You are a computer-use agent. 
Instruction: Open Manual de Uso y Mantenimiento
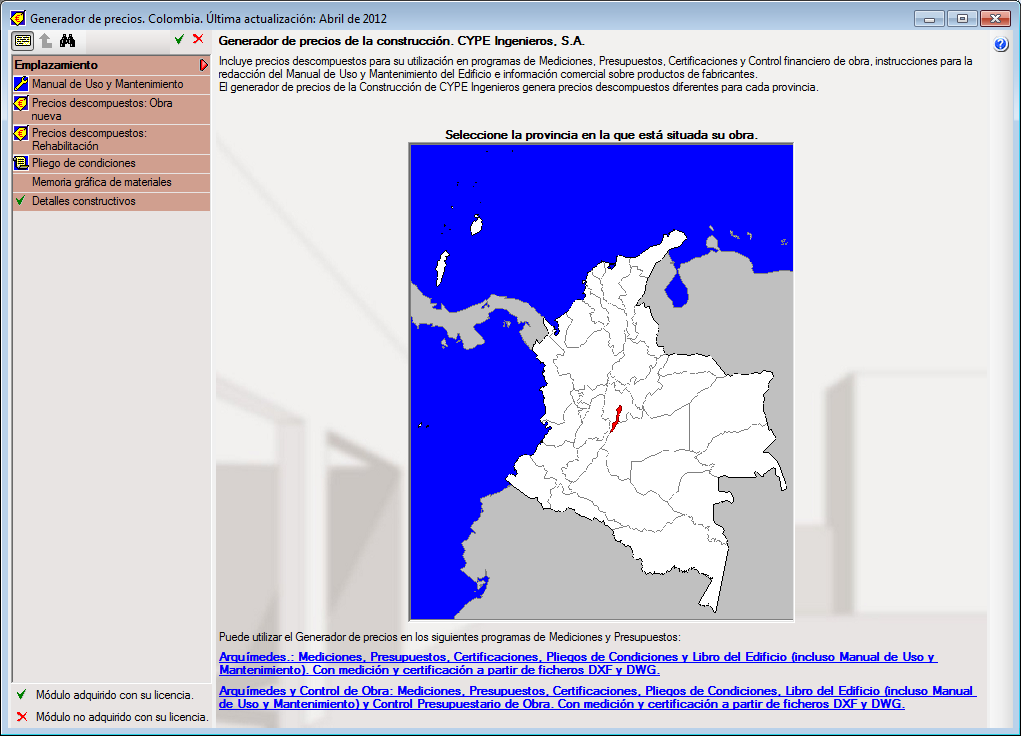[x=111, y=84]
